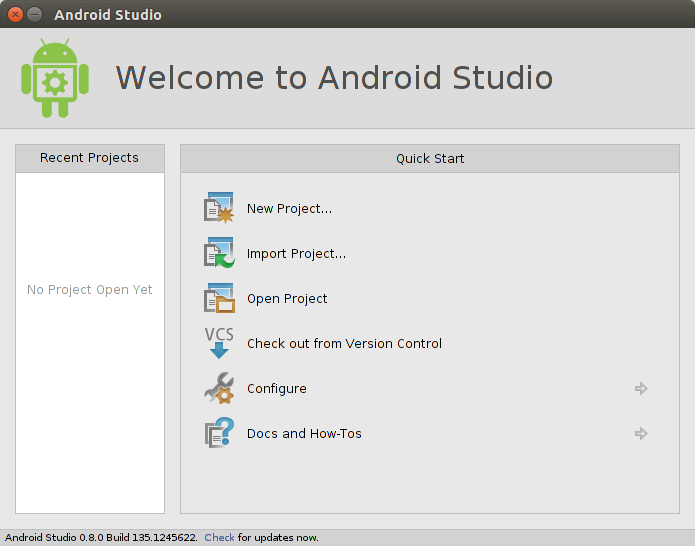Click the Quick Start panel header
Viewport: 695px width, 546px height.
(x=430, y=158)
